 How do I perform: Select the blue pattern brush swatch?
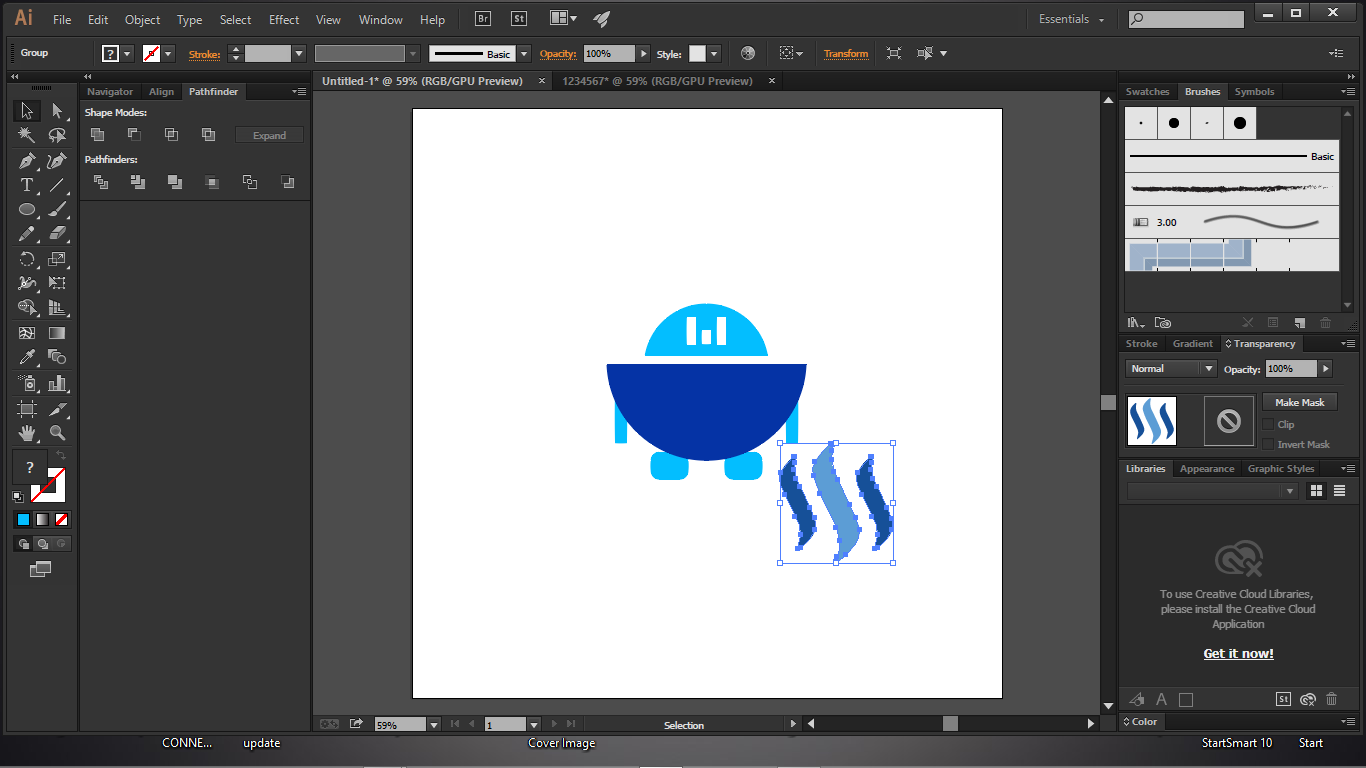click(x=1190, y=255)
